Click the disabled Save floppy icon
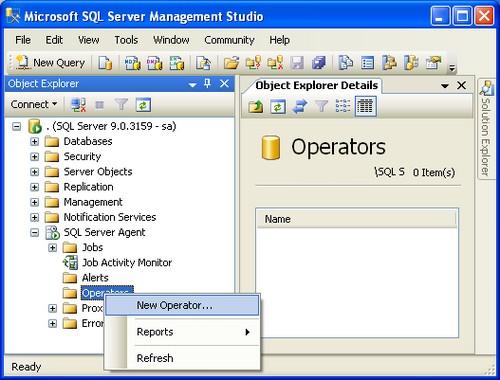This screenshot has width=500, height=380. click(x=297, y=63)
